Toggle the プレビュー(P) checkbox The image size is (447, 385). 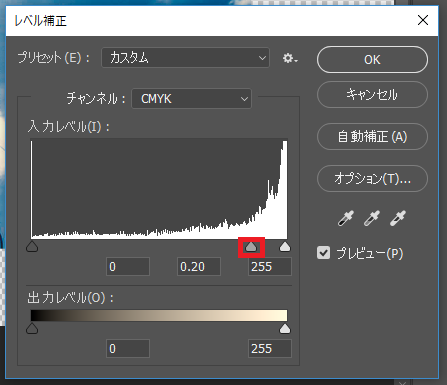[x=323, y=253]
